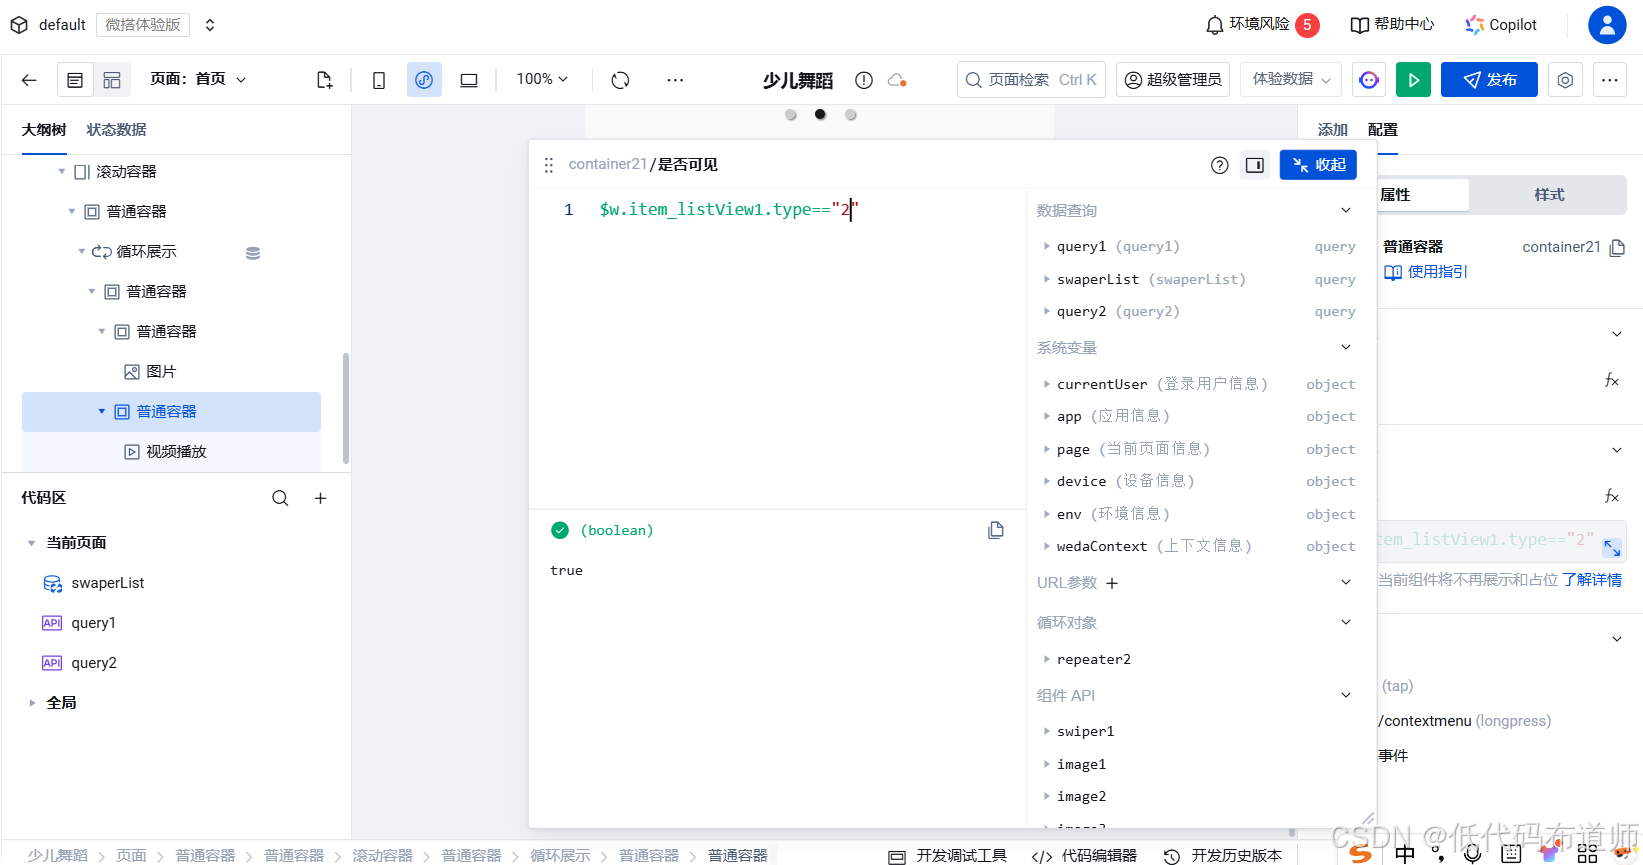Switch to the 配置 tab
The height and width of the screenshot is (865, 1643).
1382,130
